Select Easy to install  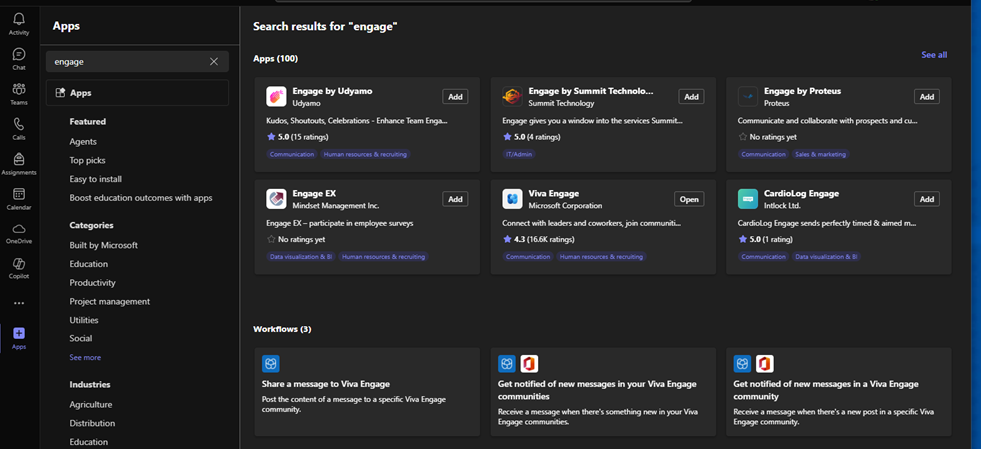[x=96, y=179]
